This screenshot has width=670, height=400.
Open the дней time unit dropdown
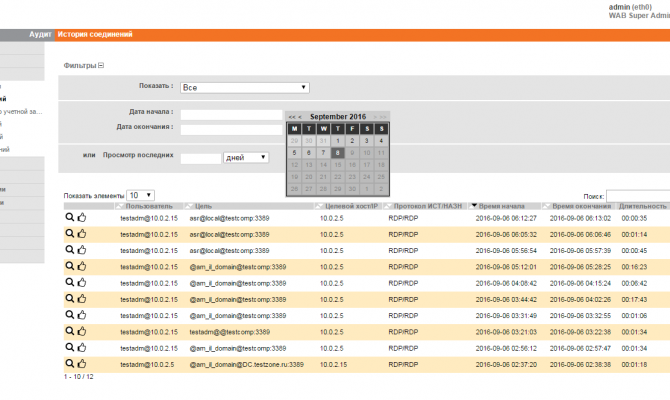(246, 158)
